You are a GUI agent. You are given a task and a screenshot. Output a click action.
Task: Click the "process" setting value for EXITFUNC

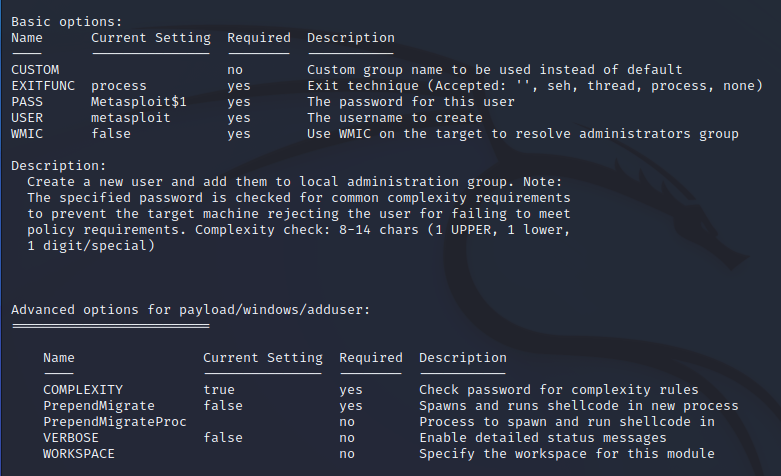(x=119, y=86)
